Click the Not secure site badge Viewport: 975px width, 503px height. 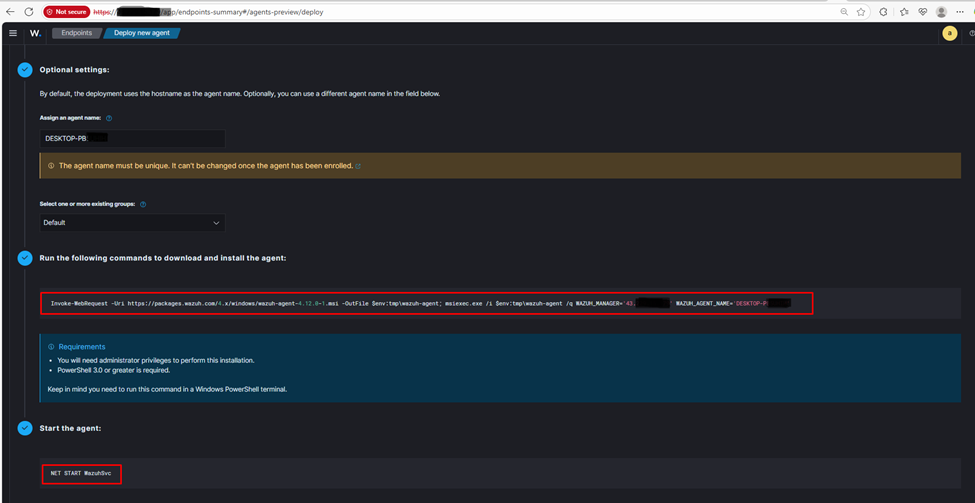click(x=66, y=12)
